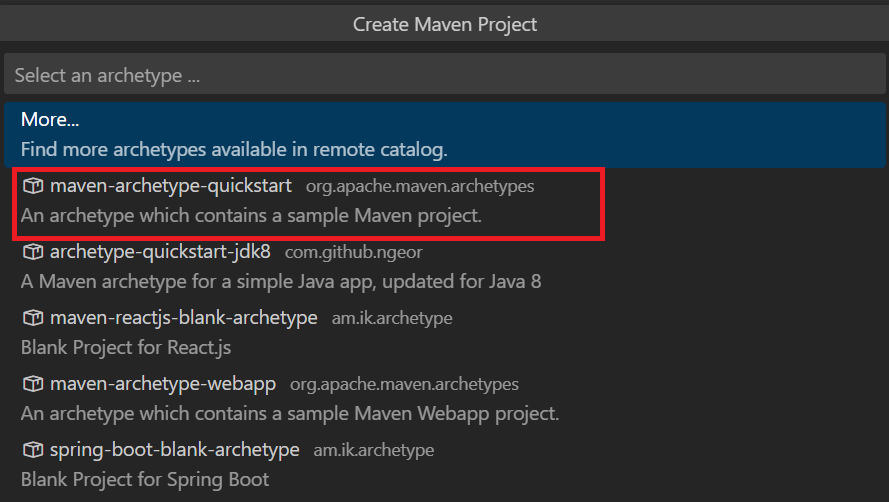Click the archetype-quickstart-jdk8 package icon

tap(33, 252)
